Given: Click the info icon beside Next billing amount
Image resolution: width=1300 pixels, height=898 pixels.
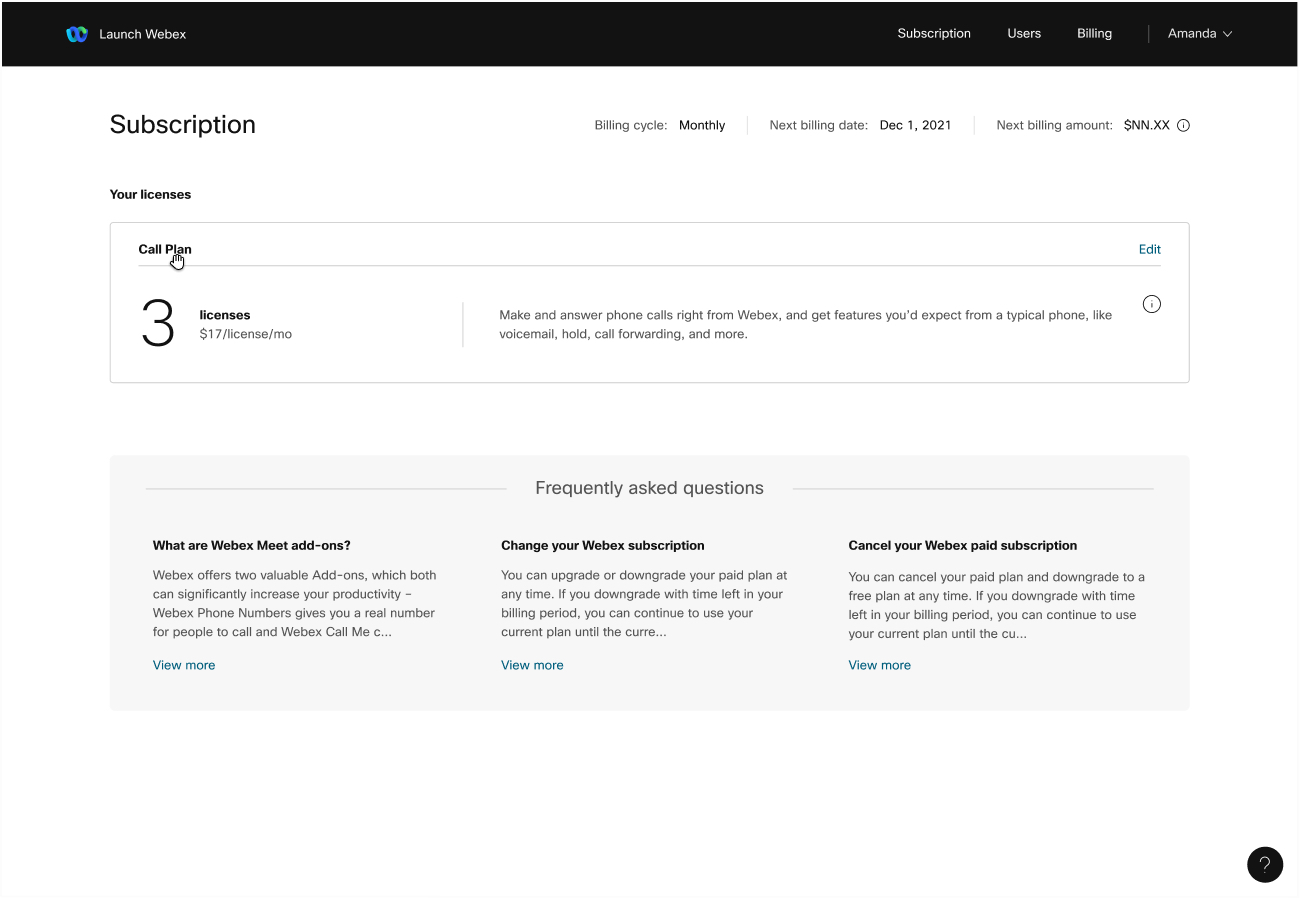Looking at the screenshot, I should click(x=1183, y=126).
